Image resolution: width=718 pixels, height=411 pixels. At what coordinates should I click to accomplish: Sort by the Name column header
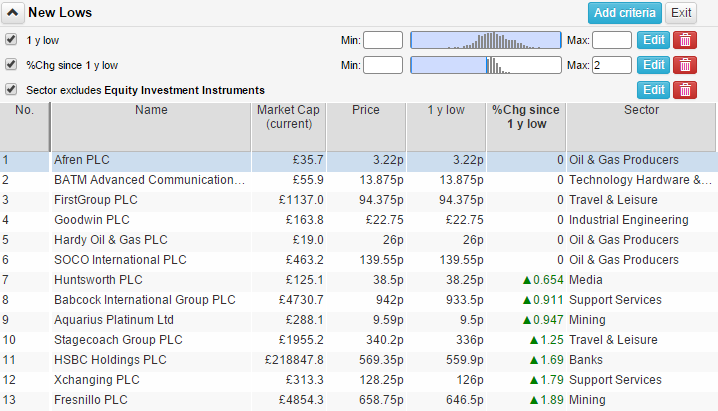[x=151, y=127]
